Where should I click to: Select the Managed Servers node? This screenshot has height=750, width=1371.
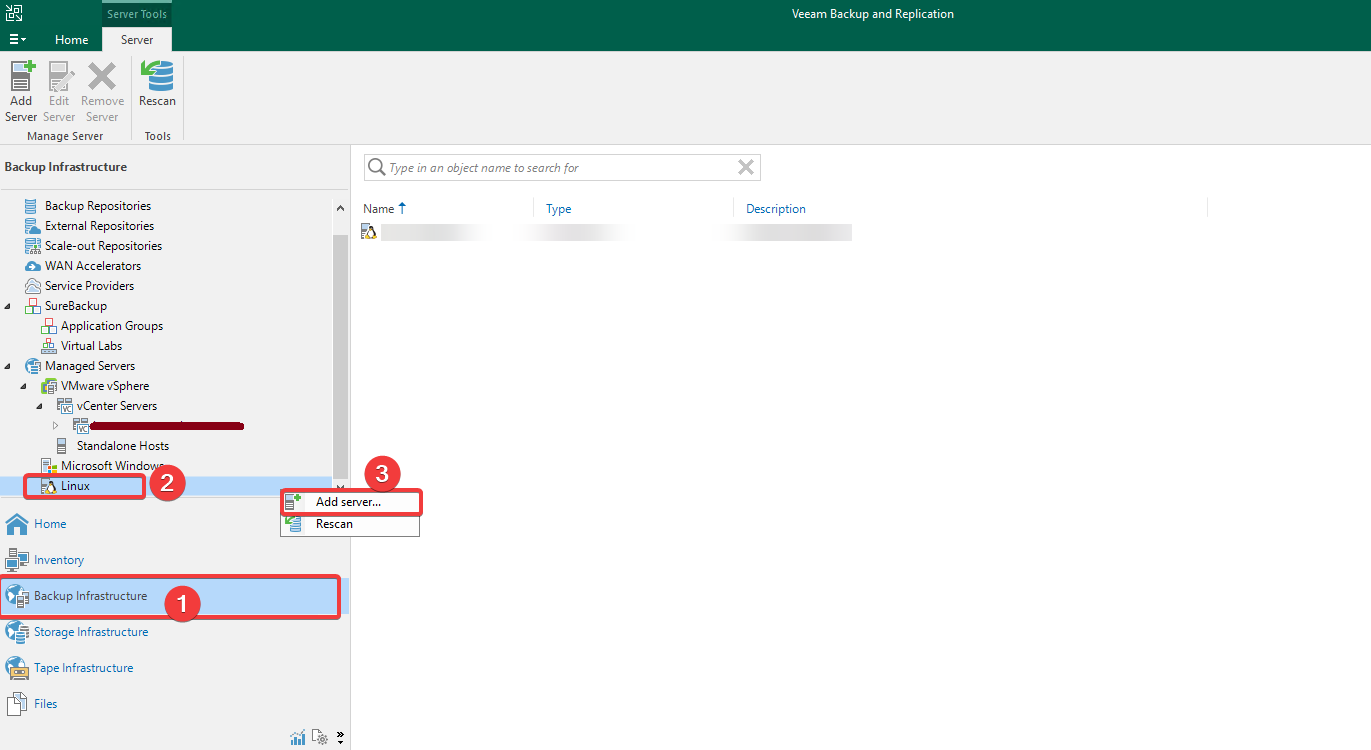click(90, 366)
